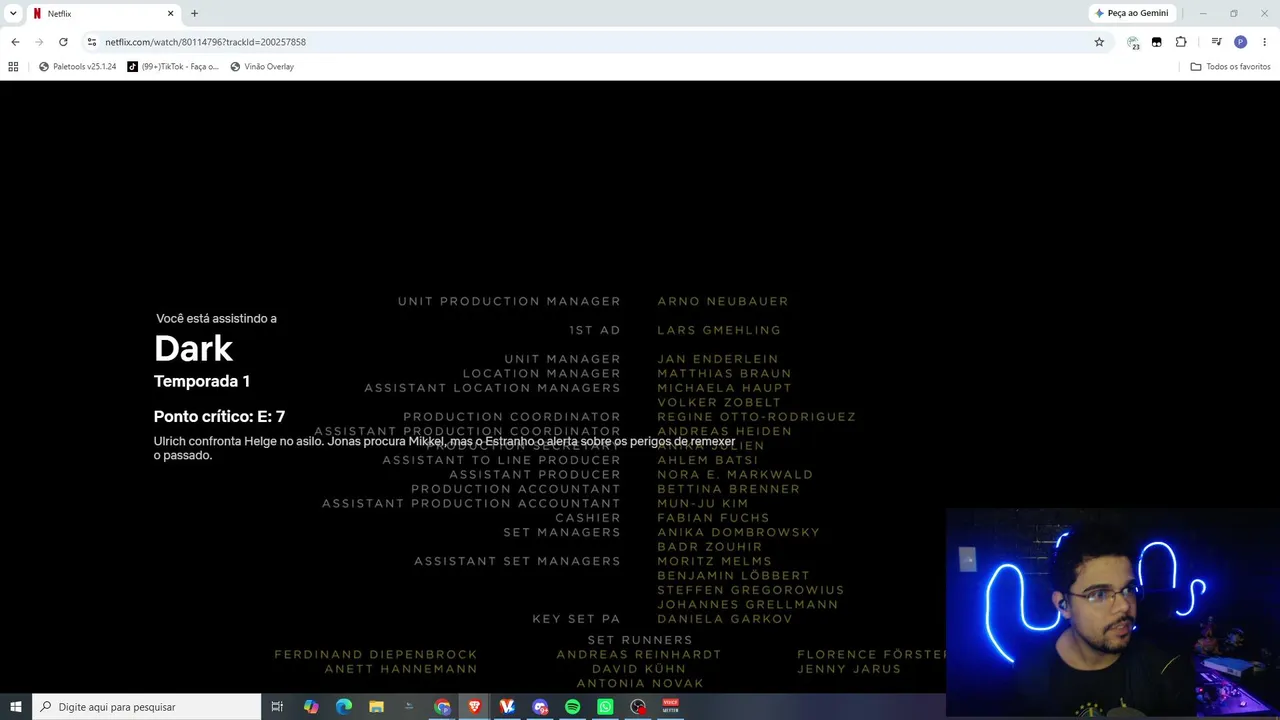
Task: Open Discord from the taskbar
Action: (540, 707)
